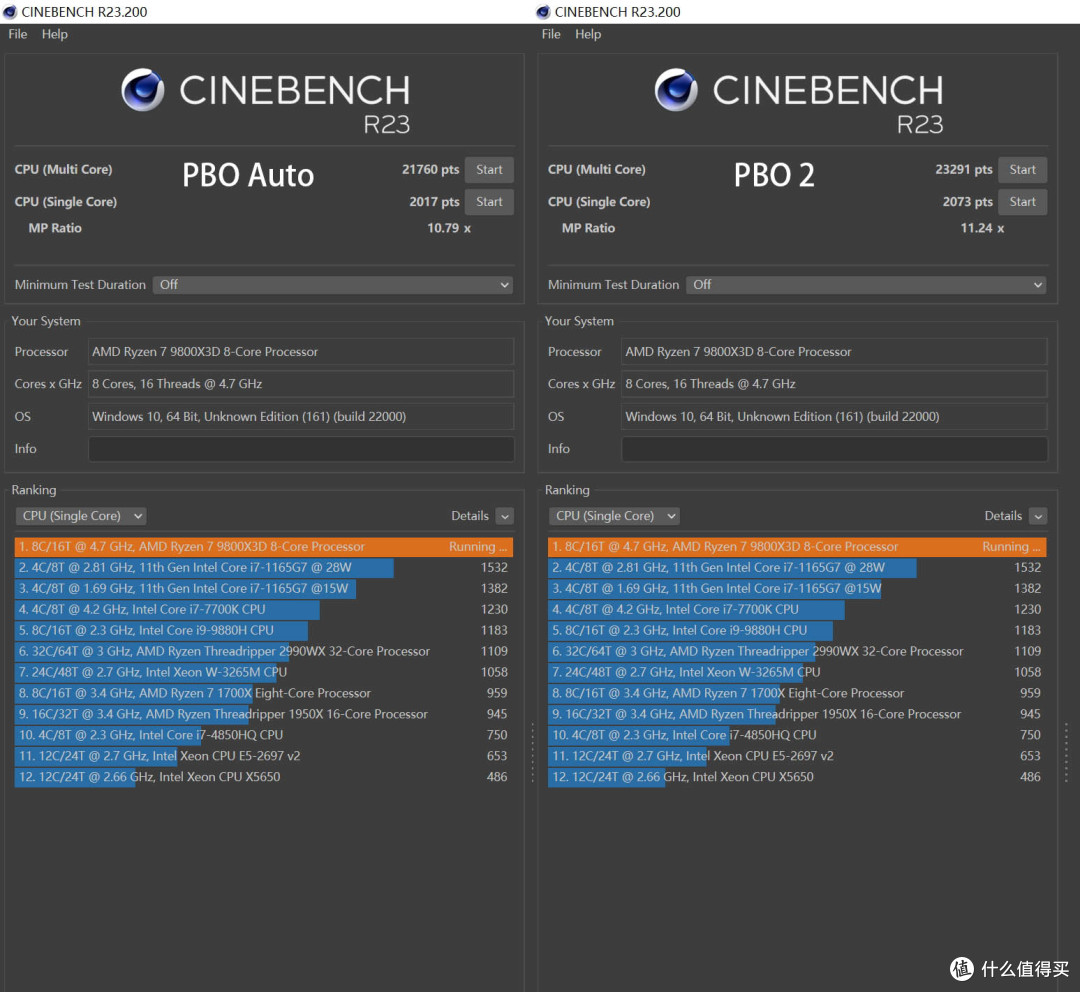Expand the CPU (Single Core) ranking selector on right
Image resolution: width=1080 pixels, height=992 pixels.
pyautogui.click(x=614, y=516)
